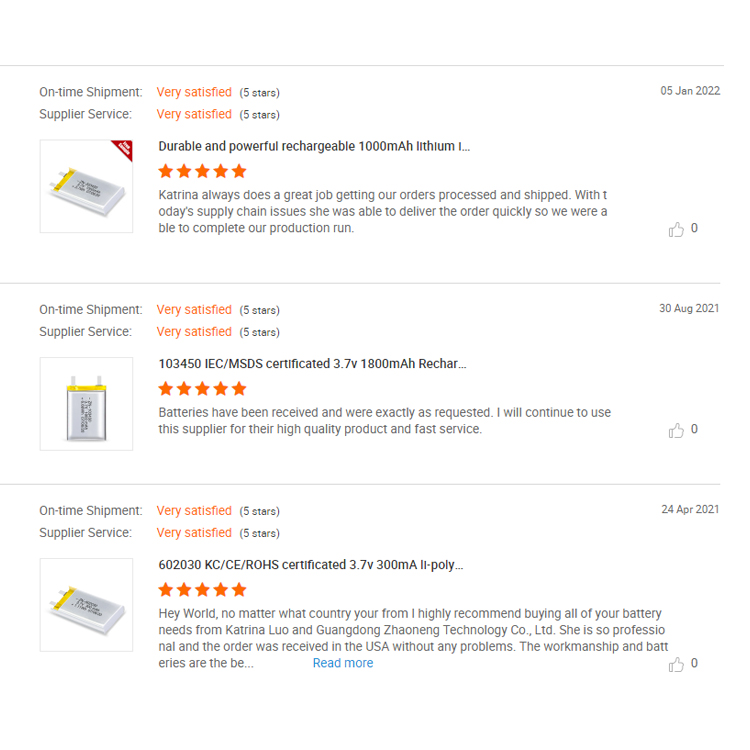The image size is (750, 750).
Task: Open '103450 IEC/MSDS certificated 3.7v 1800mAh' link
Action: point(312,364)
